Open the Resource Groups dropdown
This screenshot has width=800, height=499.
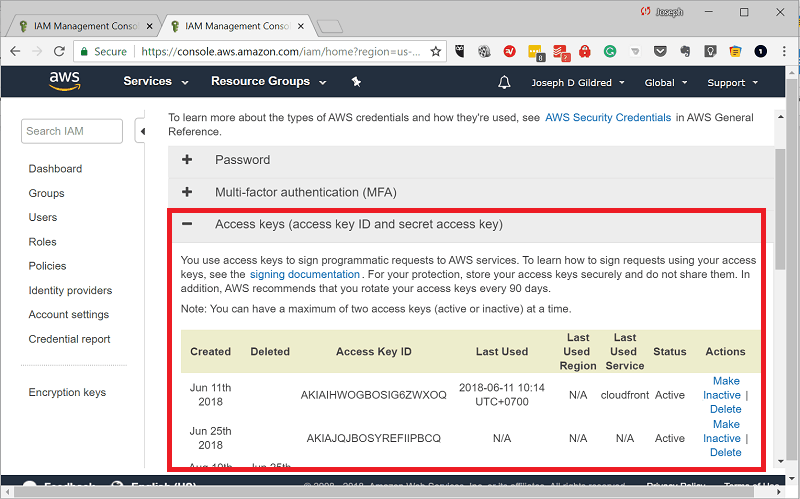(268, 82)
